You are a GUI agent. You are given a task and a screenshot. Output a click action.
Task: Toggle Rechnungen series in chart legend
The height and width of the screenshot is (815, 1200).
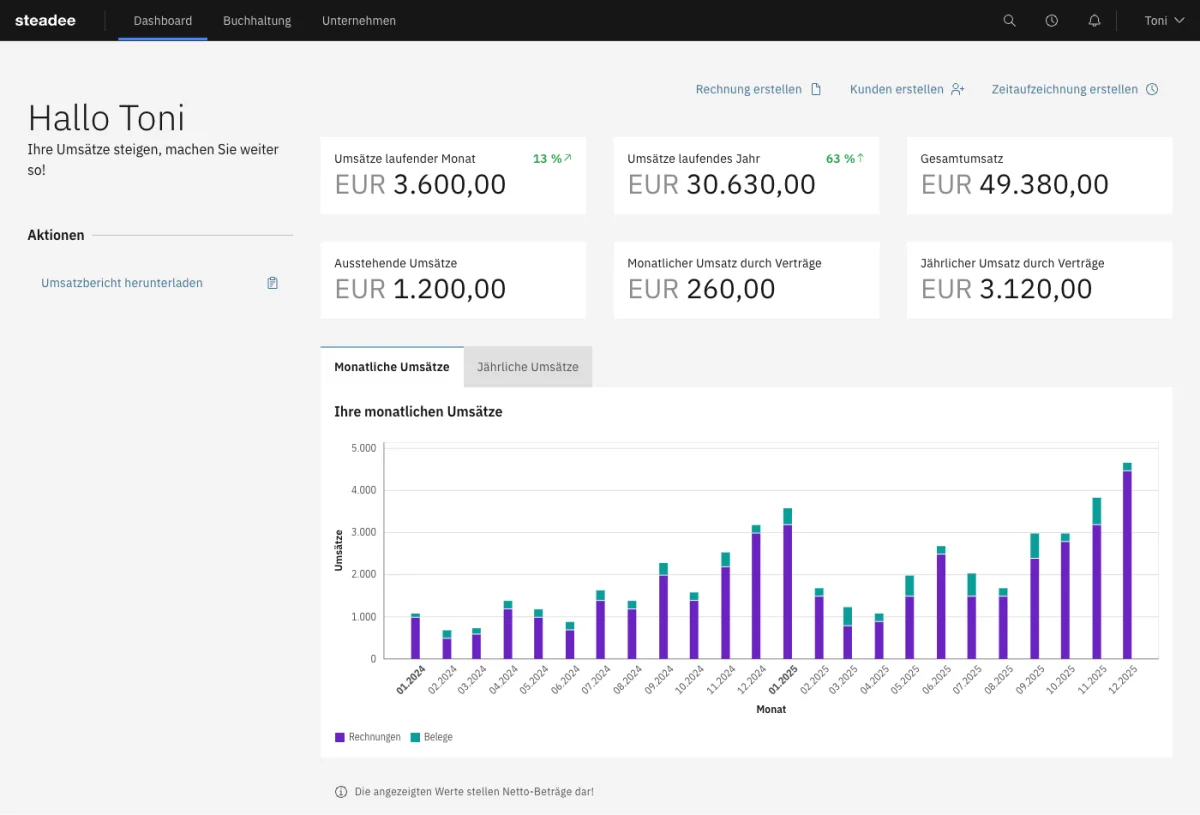point(368,737)
